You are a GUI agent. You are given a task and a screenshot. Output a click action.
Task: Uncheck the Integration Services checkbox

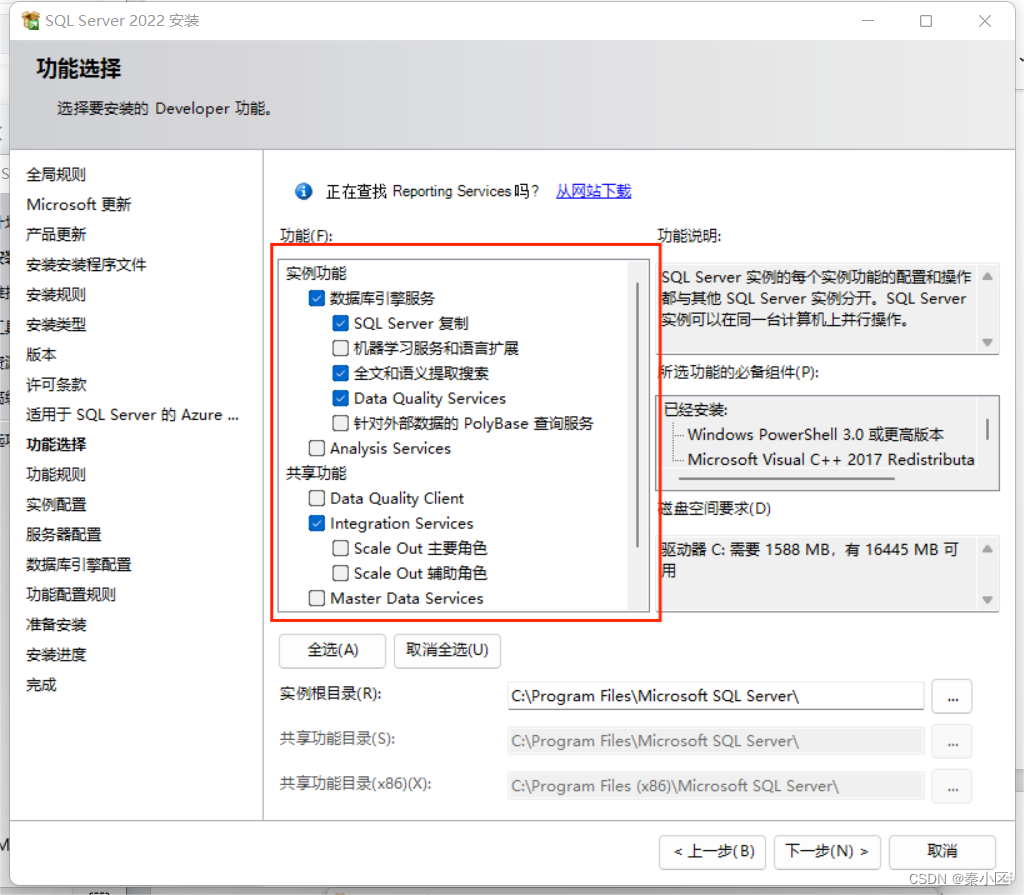(317, 523)
